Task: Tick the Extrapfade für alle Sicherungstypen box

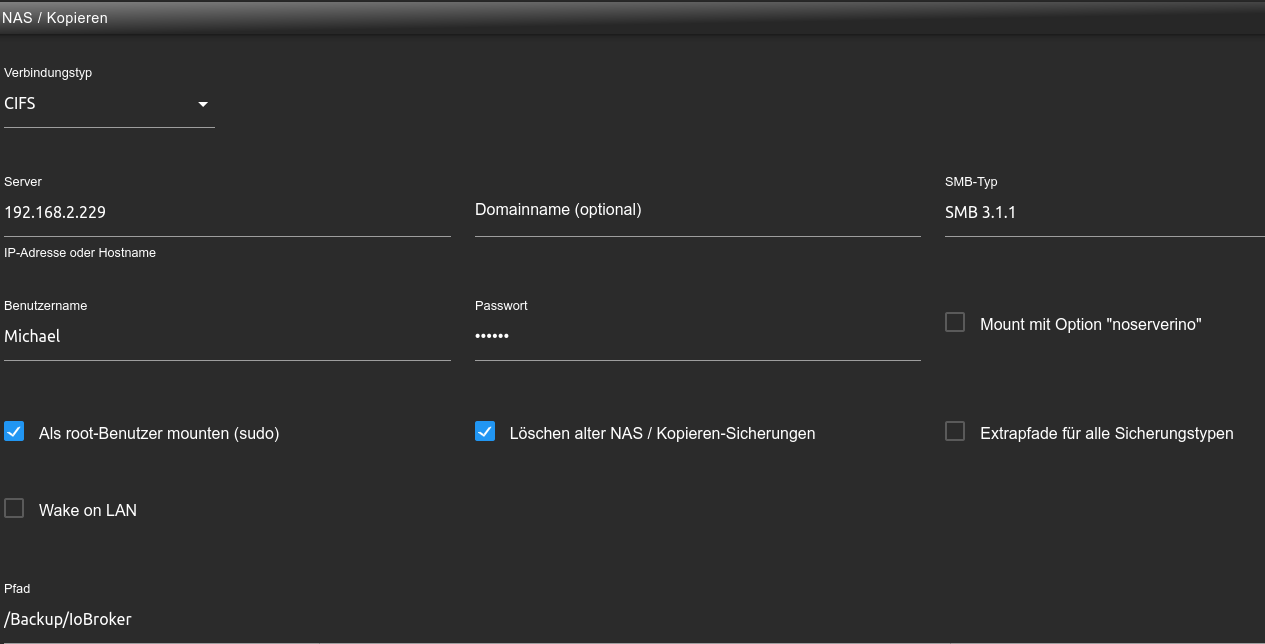Action: 955,431
